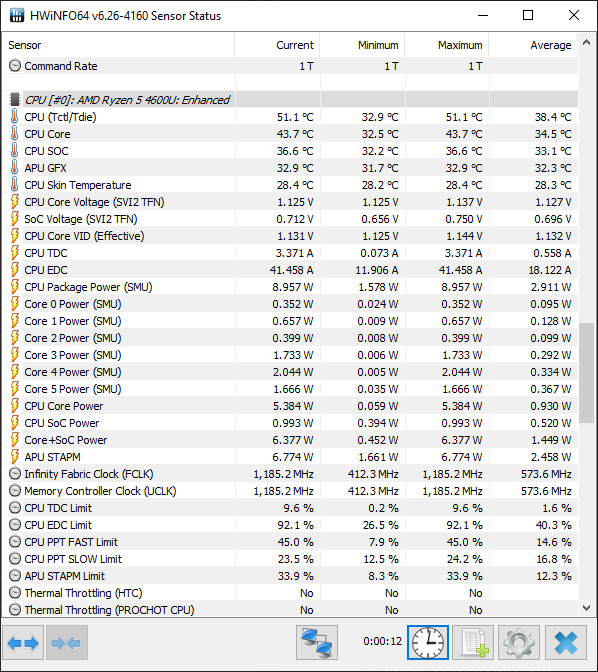Close sensor window with the blue X icon
The width and height of the screenshot is (598, 672).
[566, 642]
